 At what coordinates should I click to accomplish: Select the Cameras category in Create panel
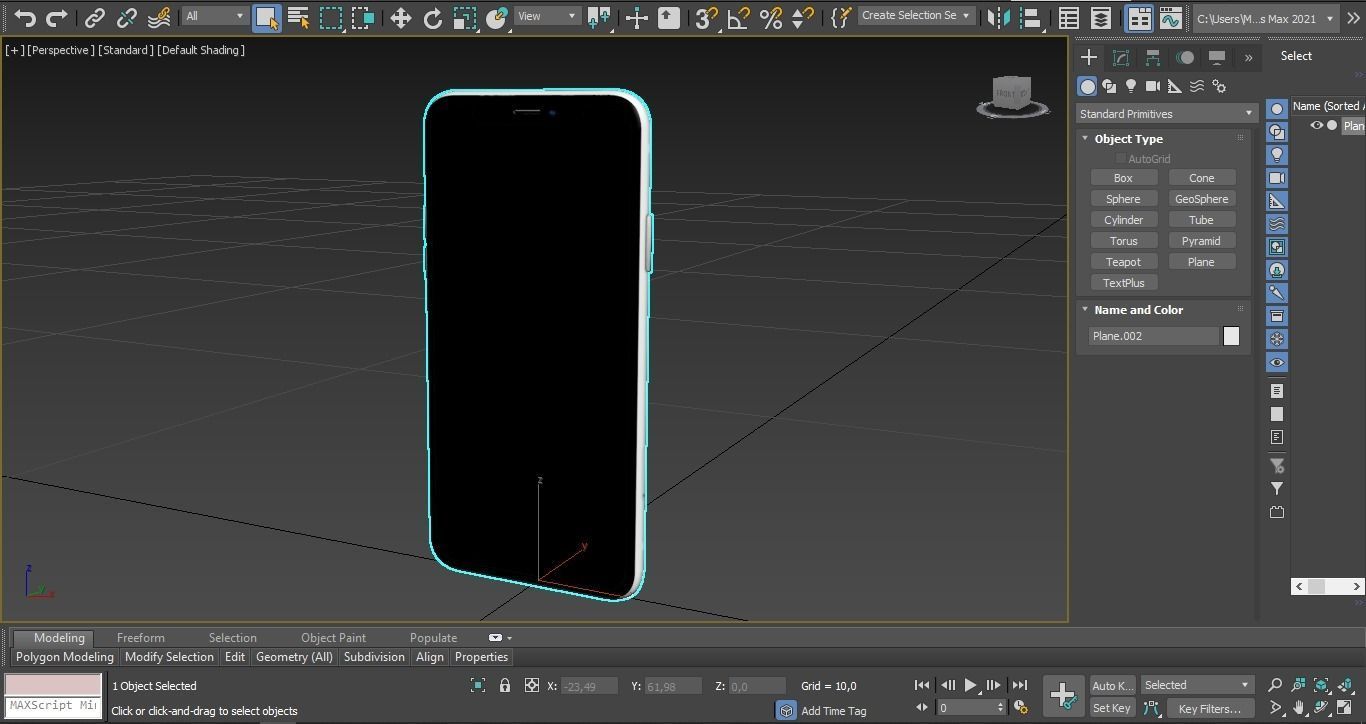pos(1152,87)
